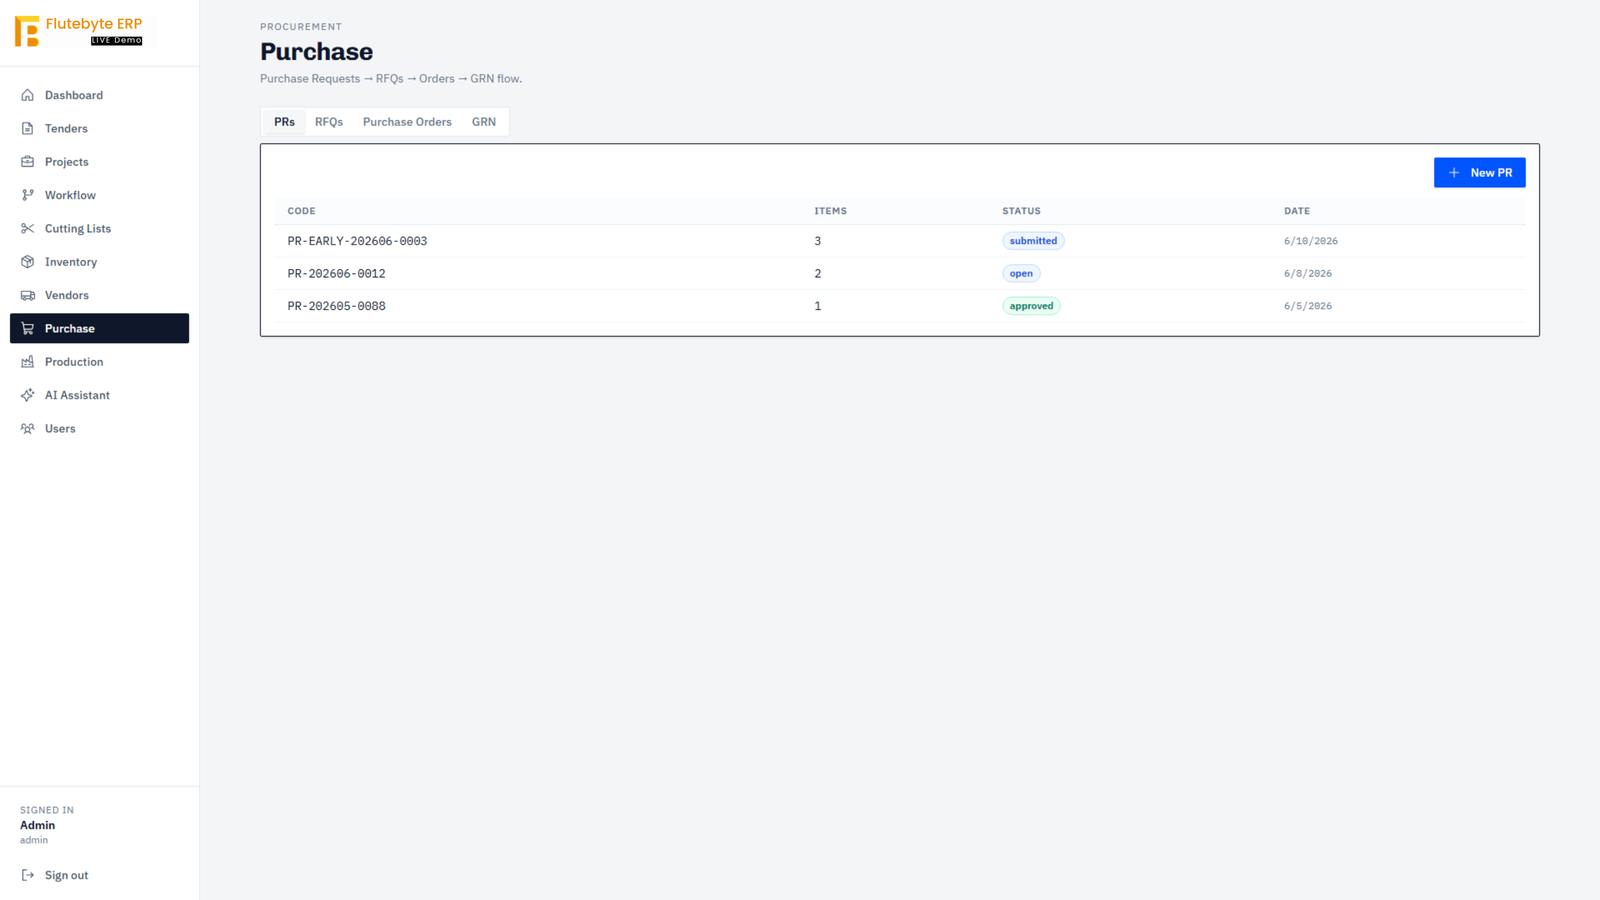Create a New PR

tap(1479, 173)
